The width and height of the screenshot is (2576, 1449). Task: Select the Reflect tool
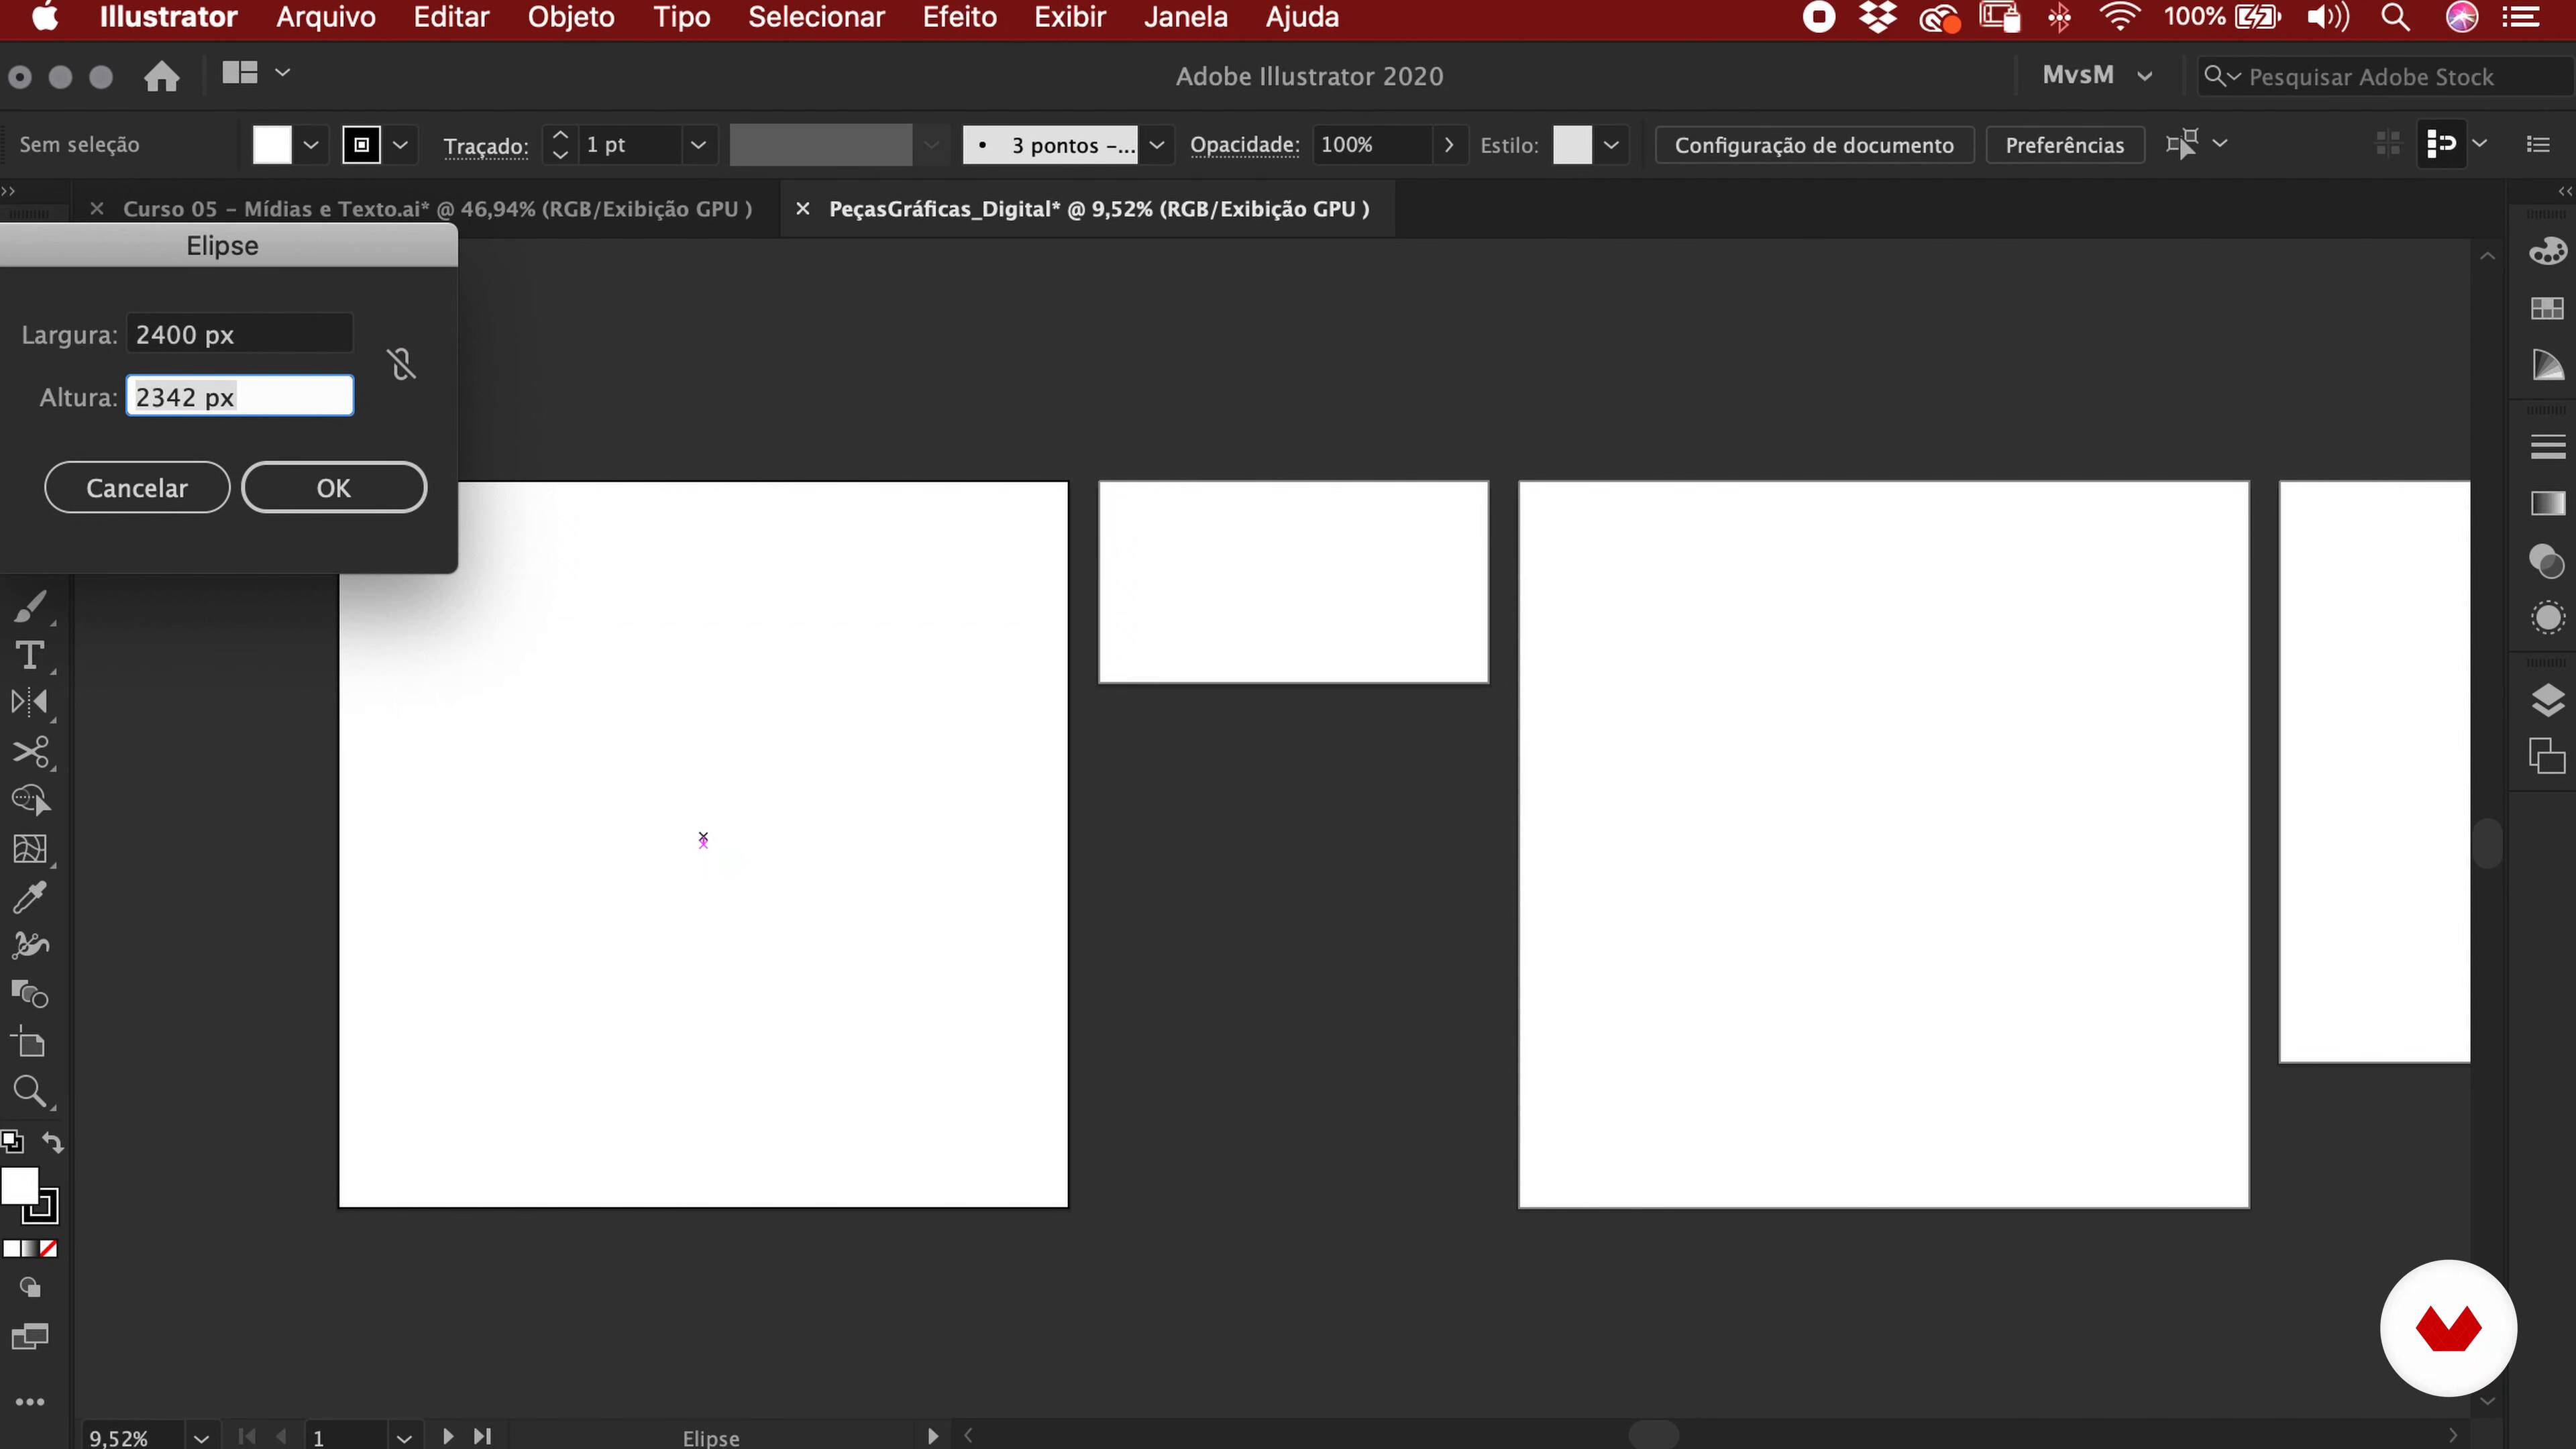[x=30, y=702]
